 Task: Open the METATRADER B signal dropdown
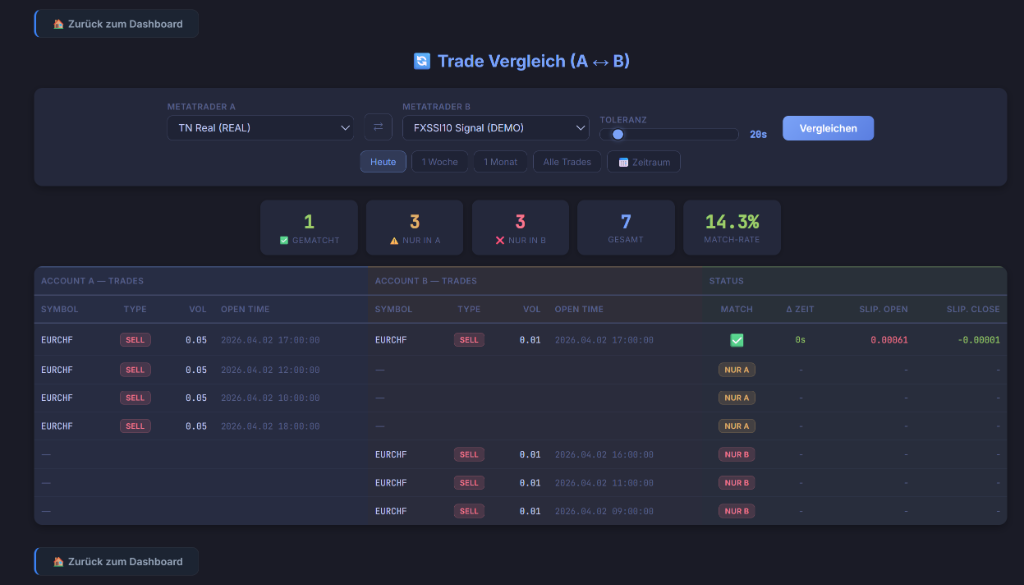495,128
